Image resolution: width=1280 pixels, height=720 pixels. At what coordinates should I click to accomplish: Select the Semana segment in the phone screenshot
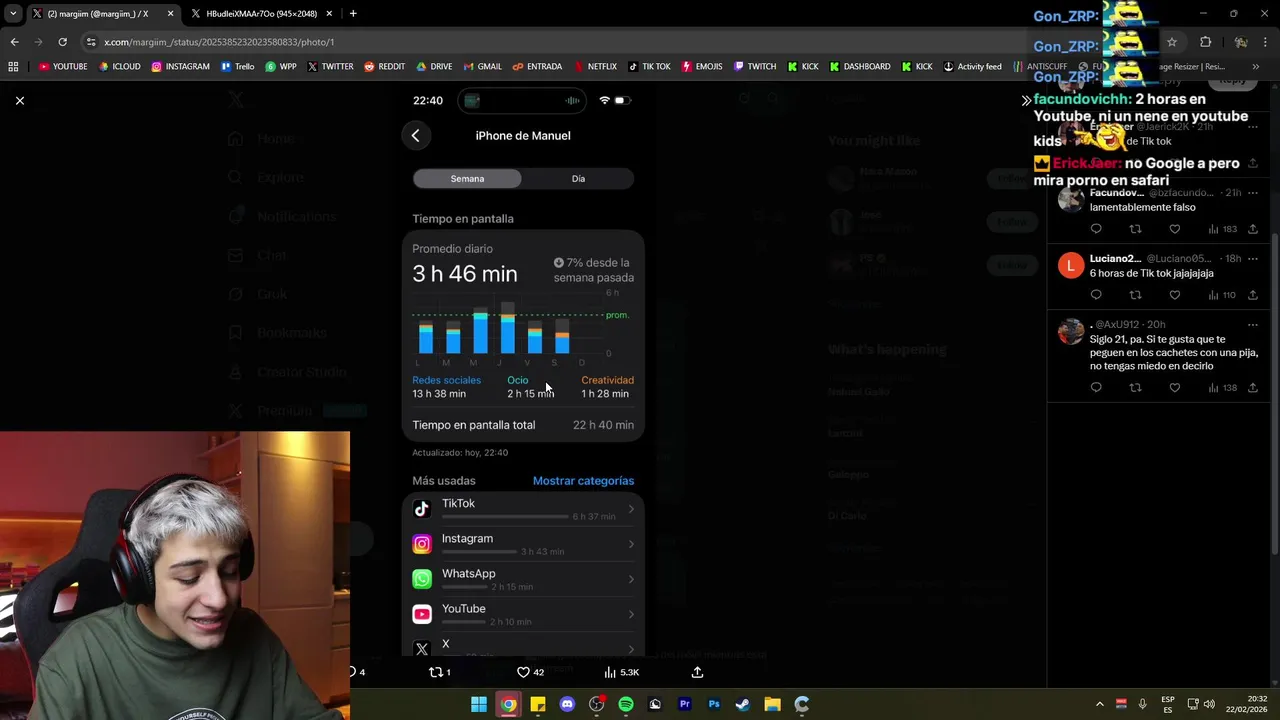click(x=467, y=178)
